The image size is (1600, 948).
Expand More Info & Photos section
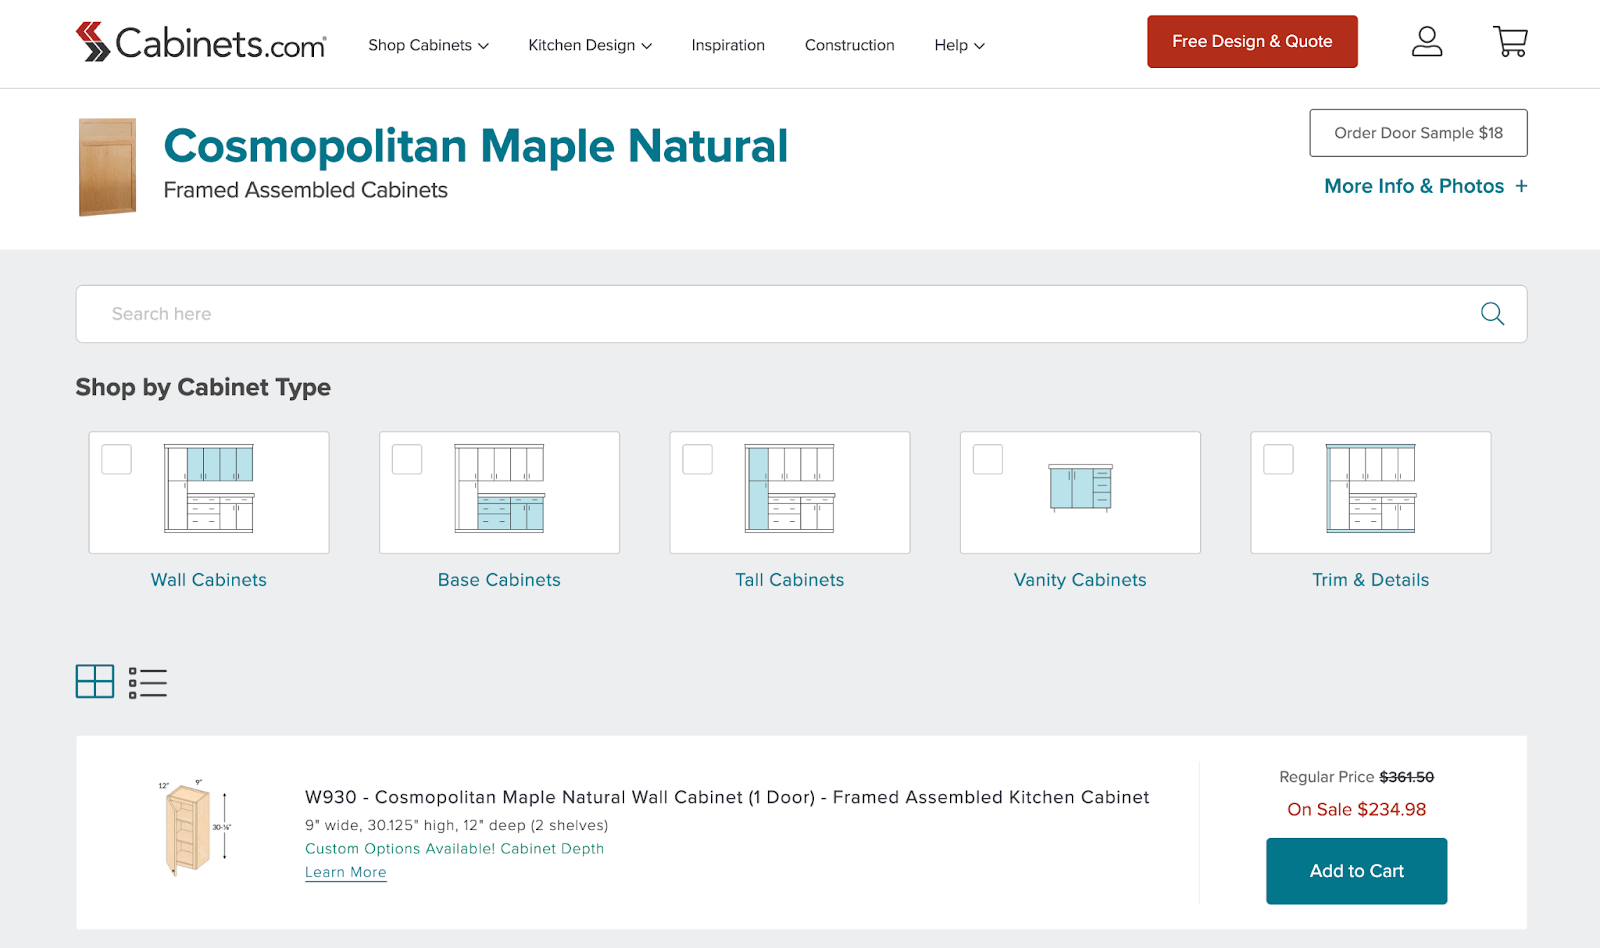(x=1425, y=186)
